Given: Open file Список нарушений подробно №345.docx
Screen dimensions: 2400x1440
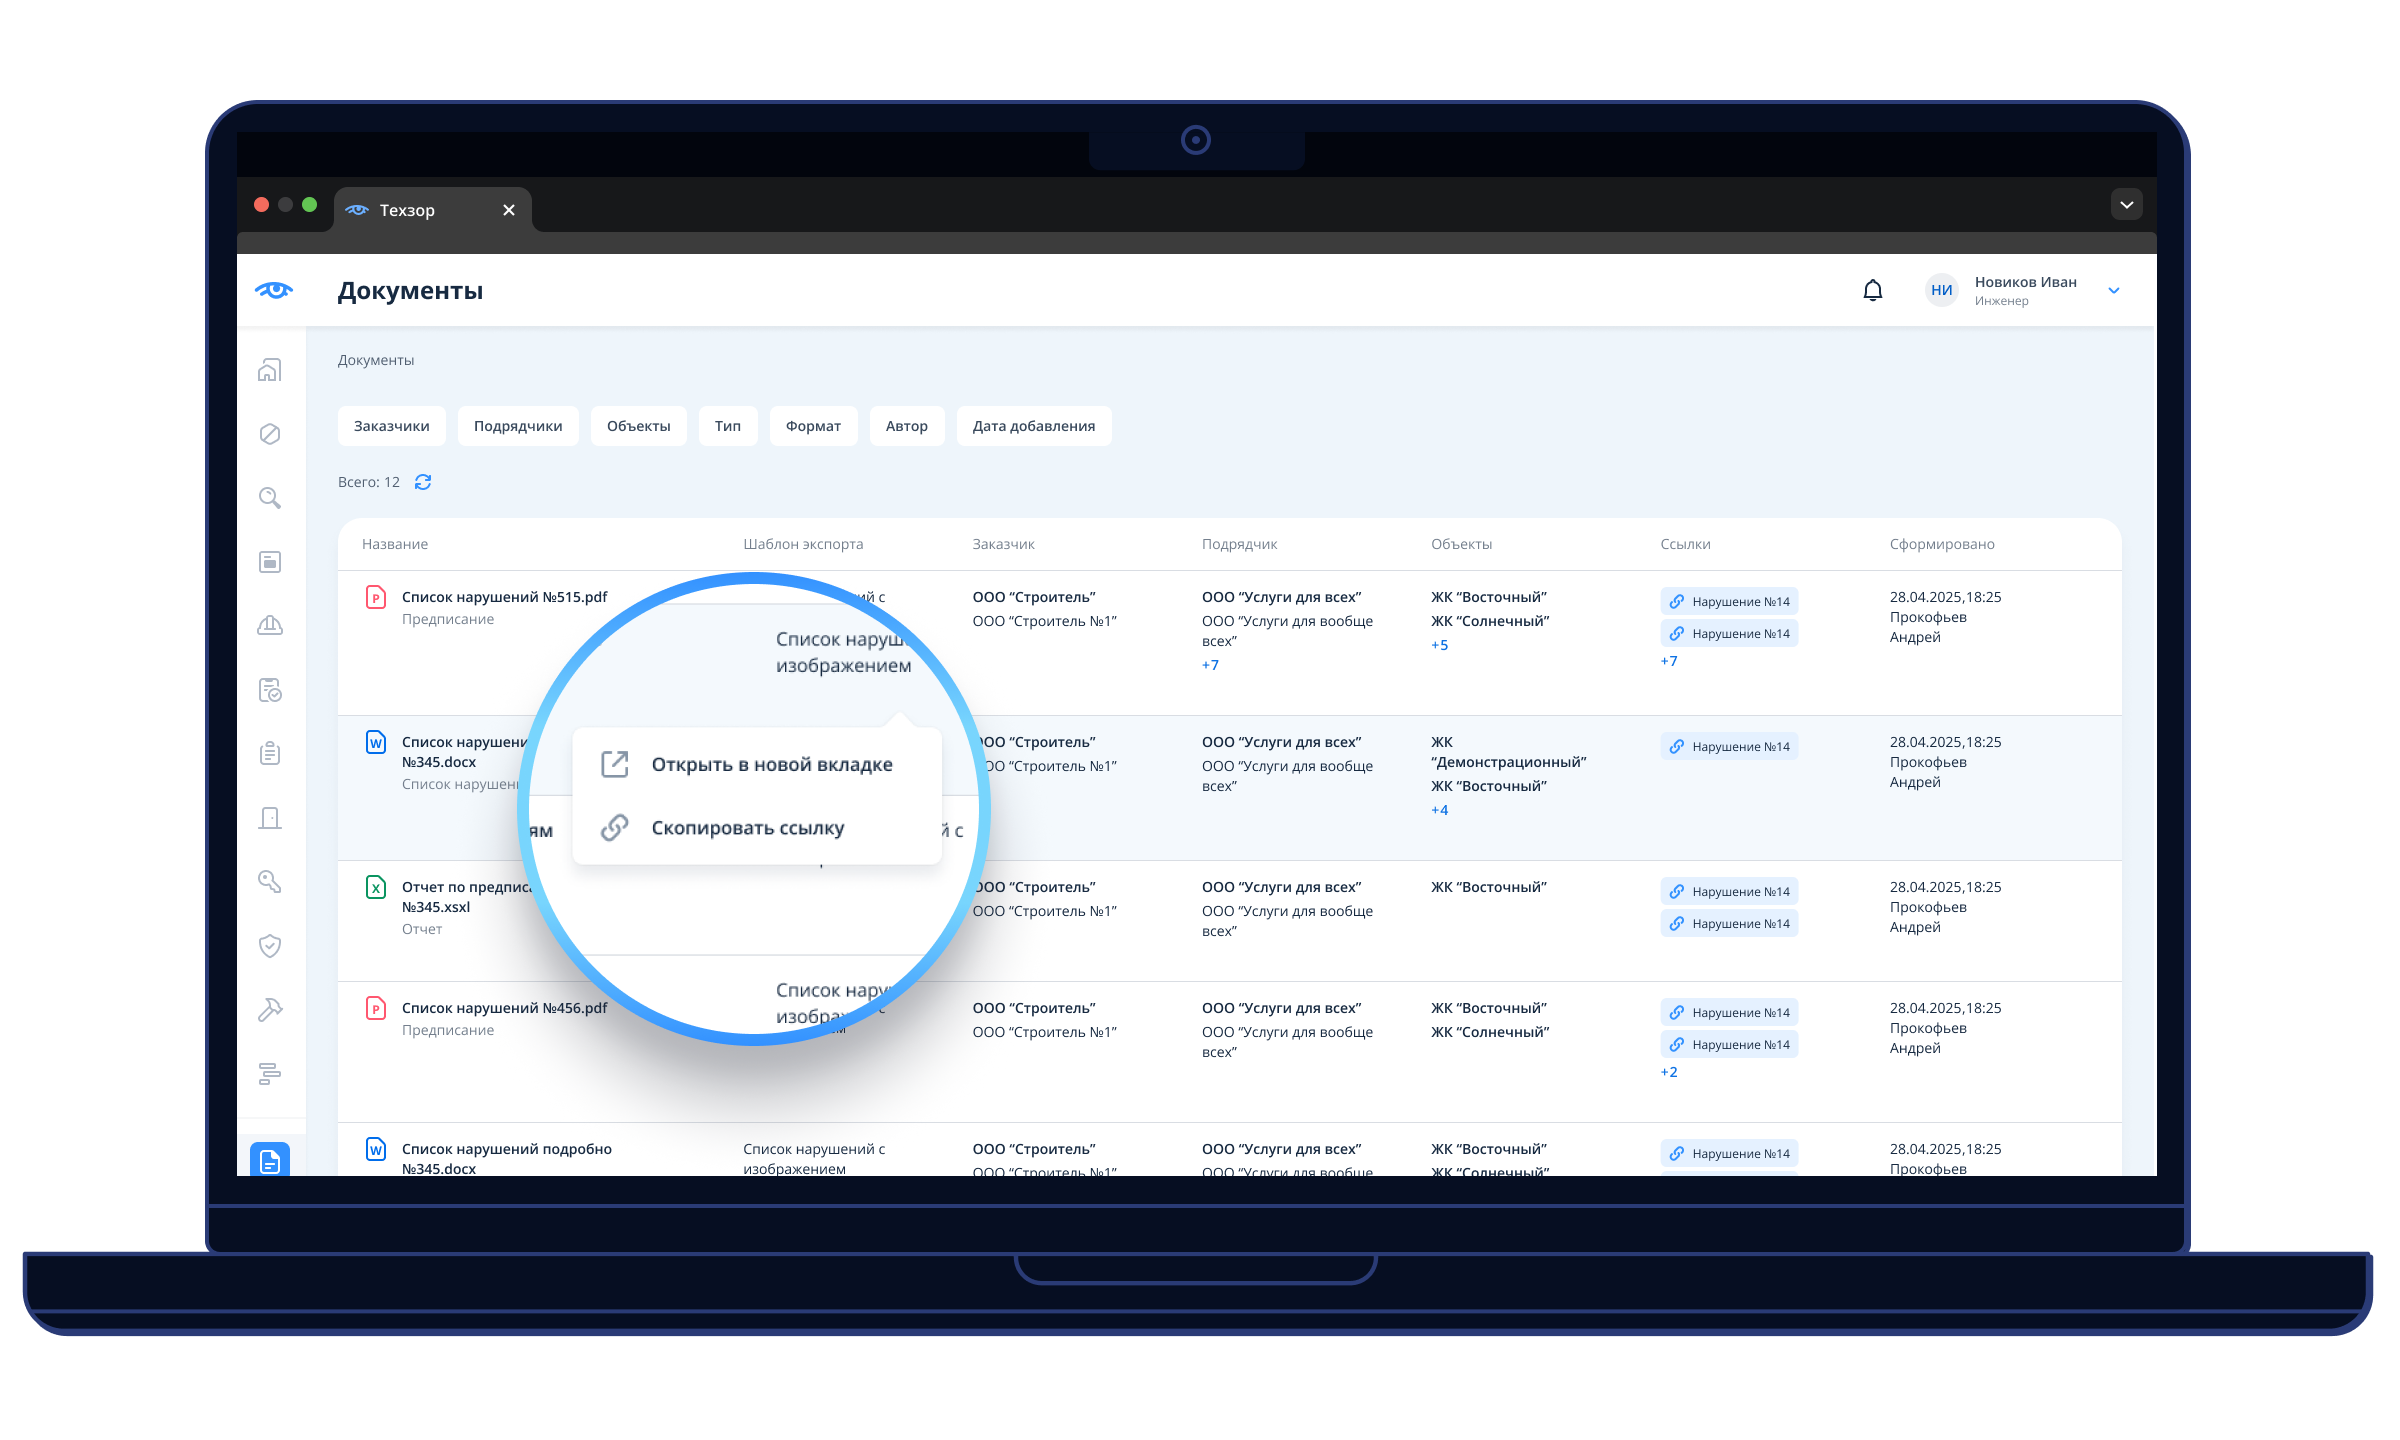Looking at the screenshot, I should tap(507, 1159).
